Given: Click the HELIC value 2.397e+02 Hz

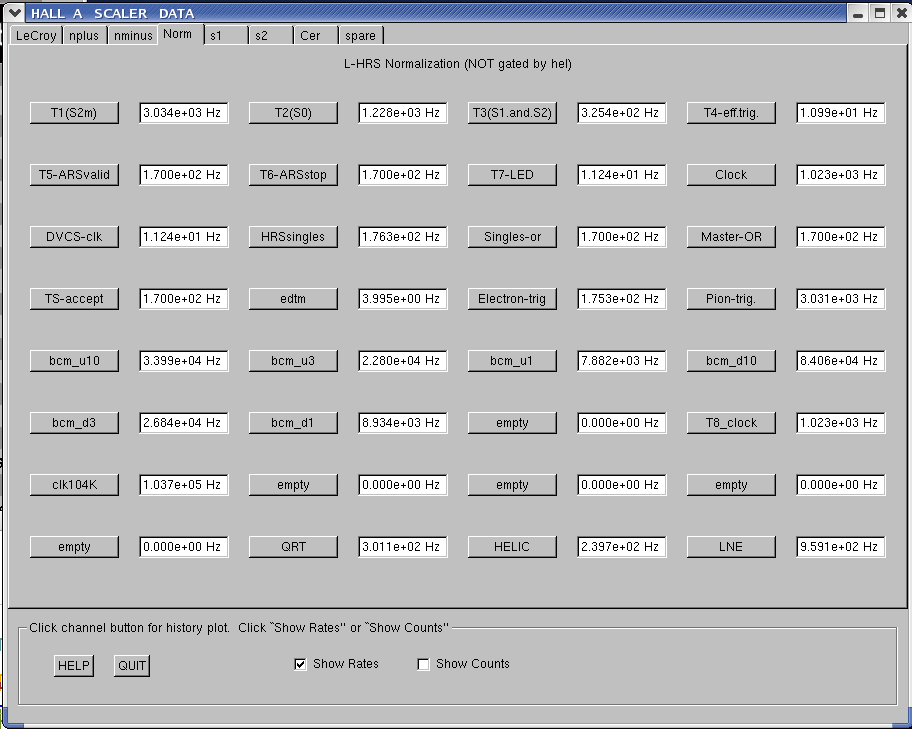Looking at the screenshot, I should pyautogui.click(x=622, y=547).
